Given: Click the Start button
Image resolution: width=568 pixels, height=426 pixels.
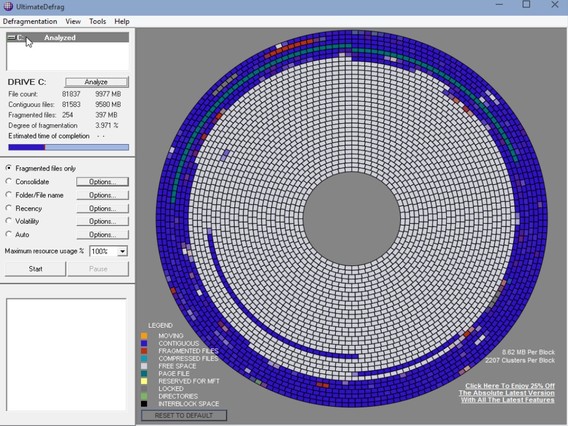Looking at the screenshot, I should coord(36,269).
